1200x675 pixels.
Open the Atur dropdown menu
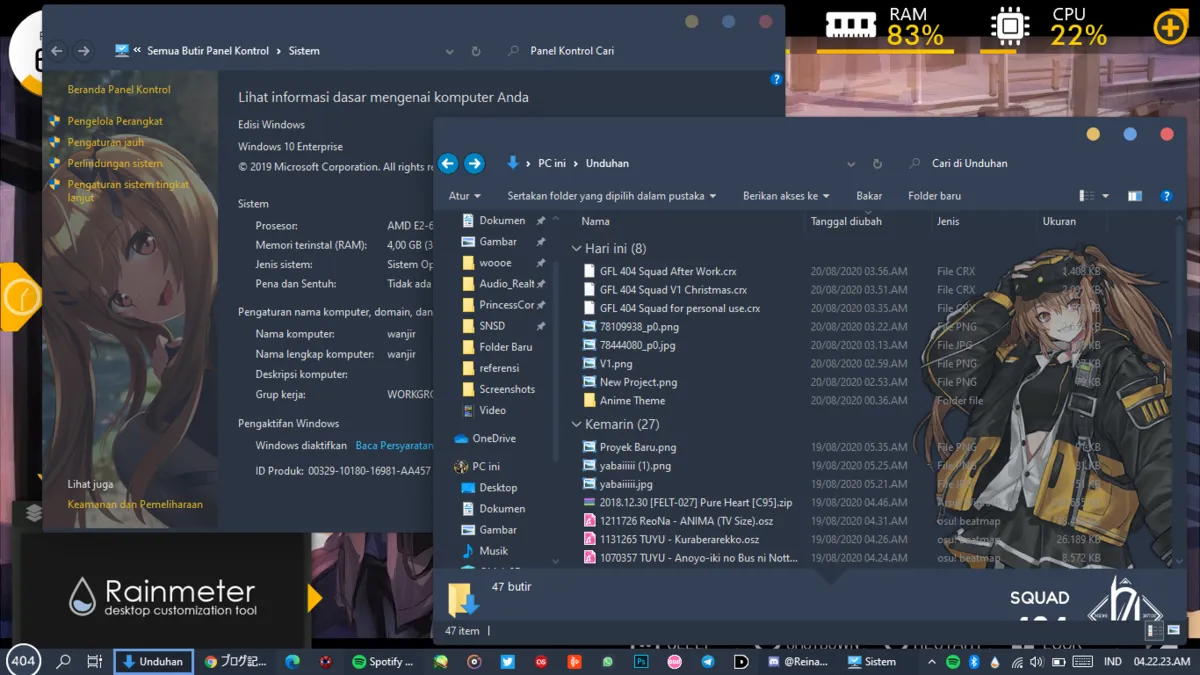465,196
